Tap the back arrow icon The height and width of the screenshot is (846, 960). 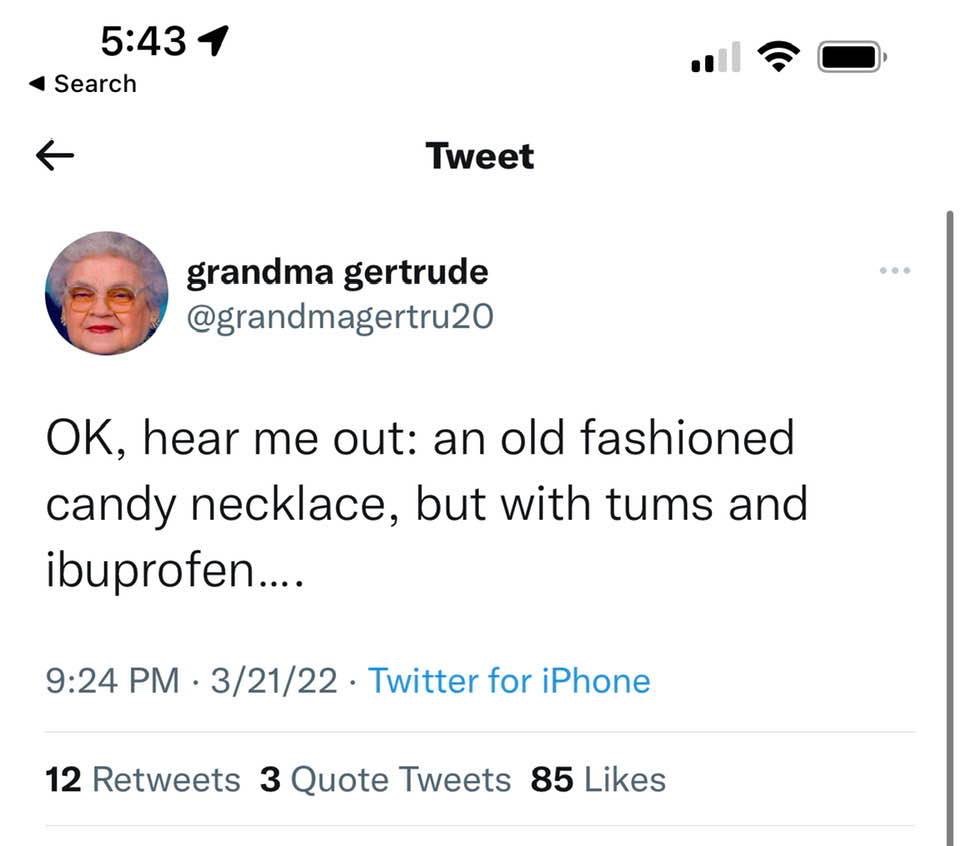(x=55, y=155)
